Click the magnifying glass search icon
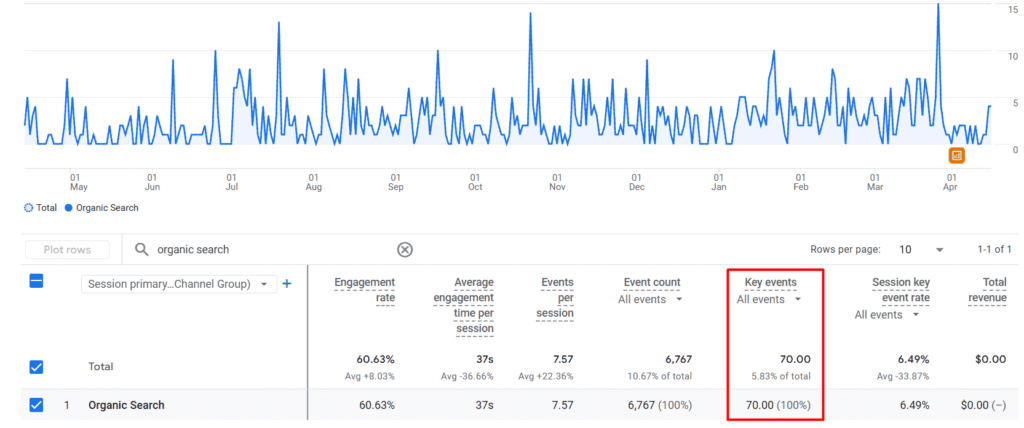This screenshot has height=428, width=1024. point(141,250)
